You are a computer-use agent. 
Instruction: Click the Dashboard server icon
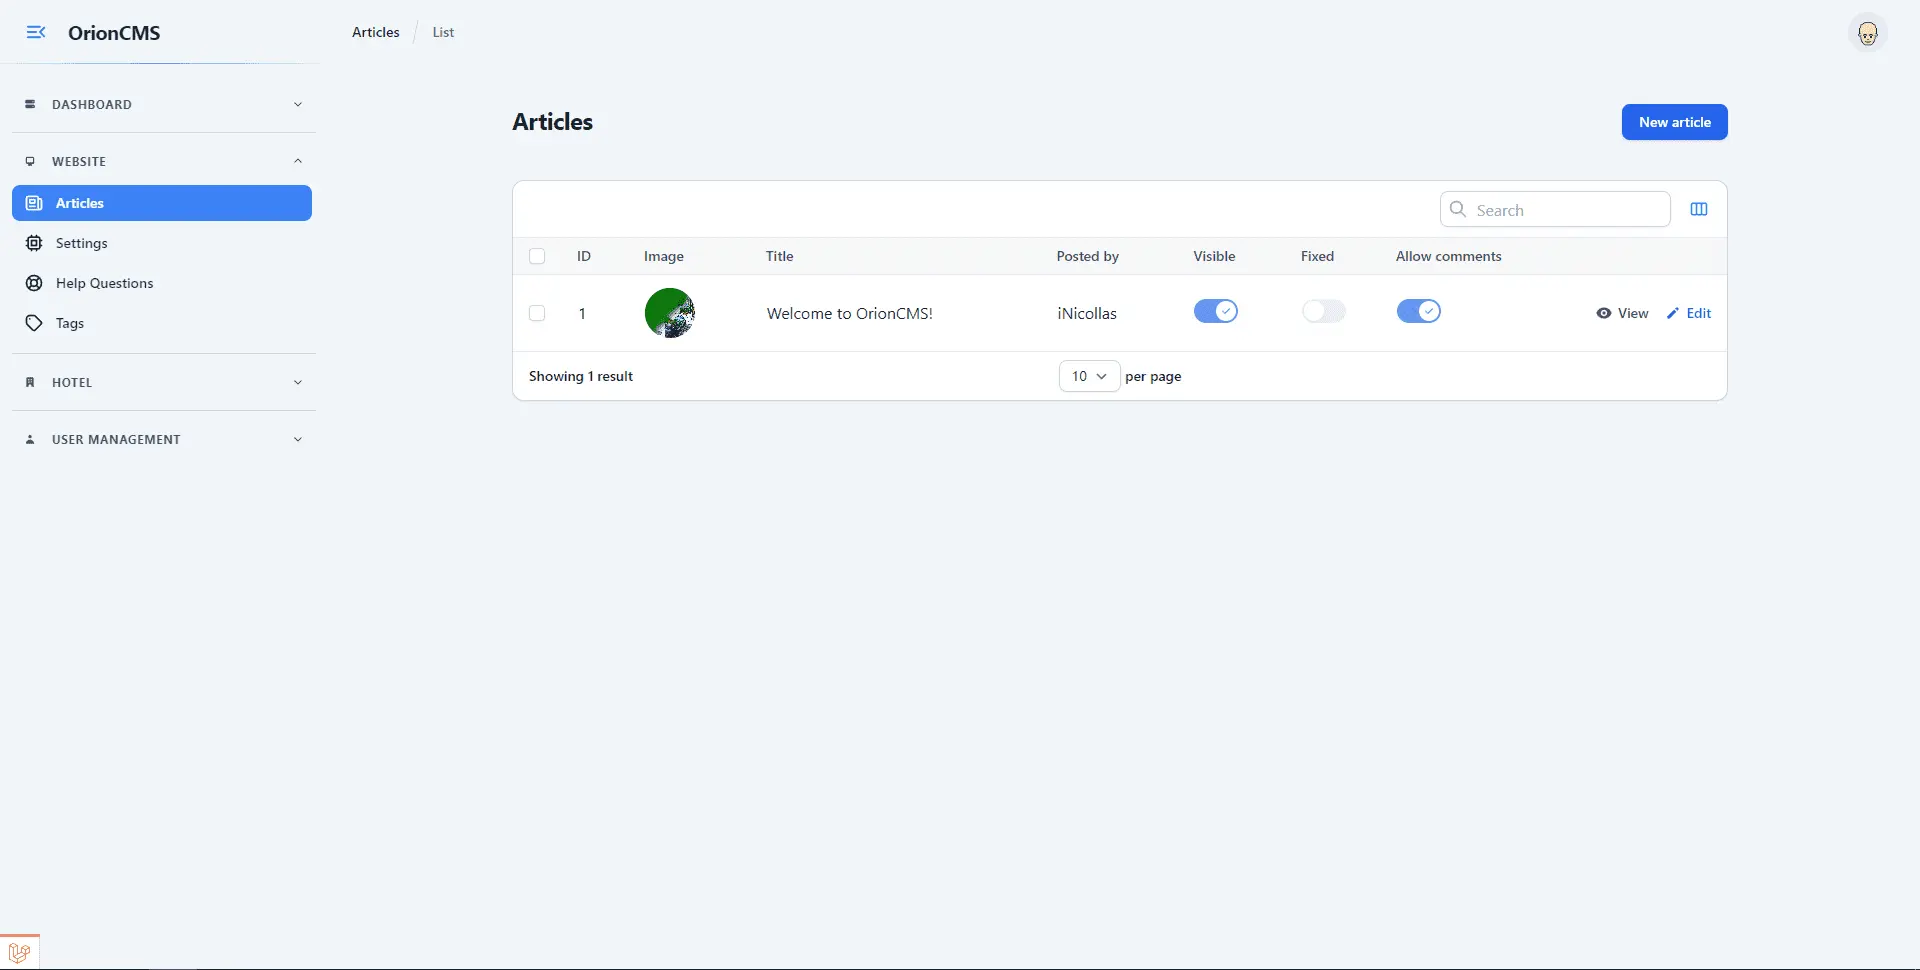30,104
